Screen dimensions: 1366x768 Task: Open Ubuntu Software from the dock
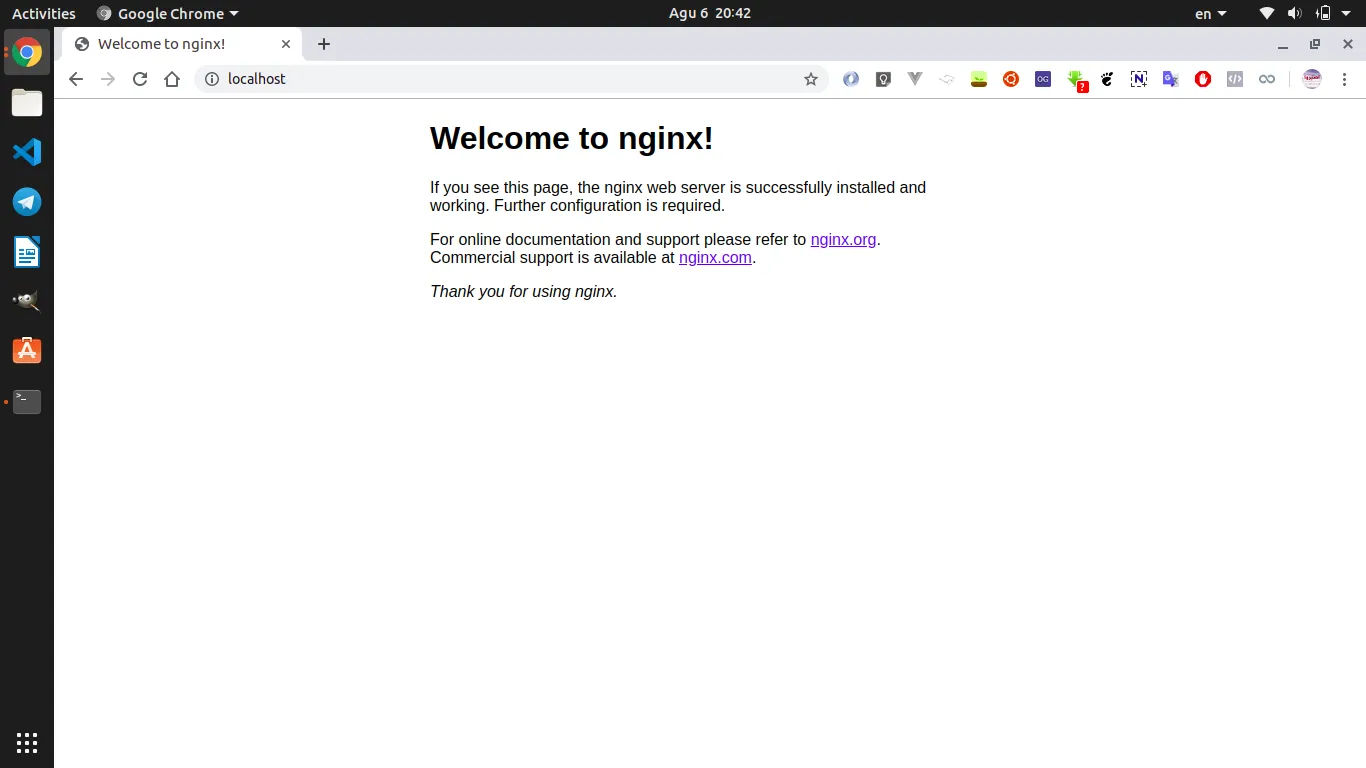click(27, 351)
